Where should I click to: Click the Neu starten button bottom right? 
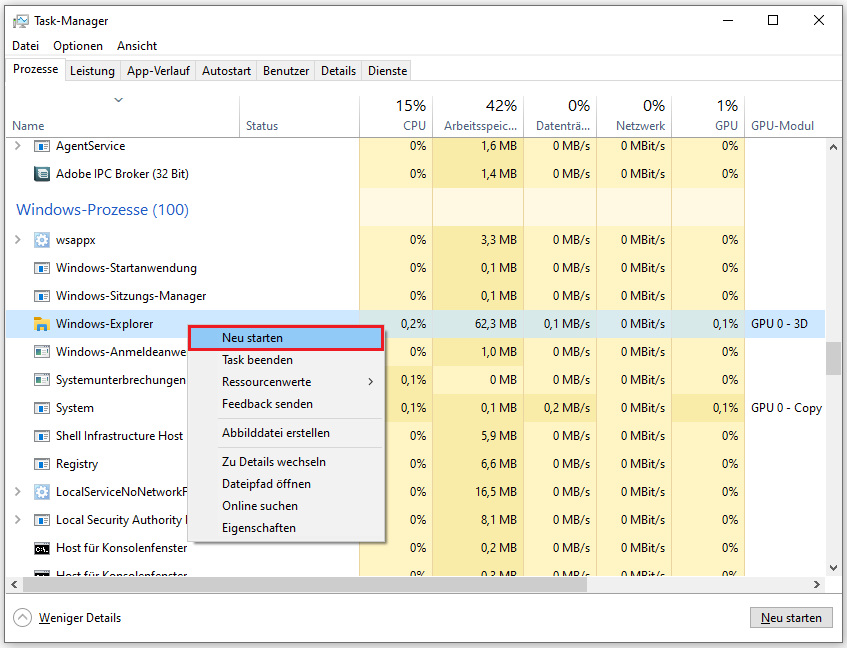[x=791, y=617]
